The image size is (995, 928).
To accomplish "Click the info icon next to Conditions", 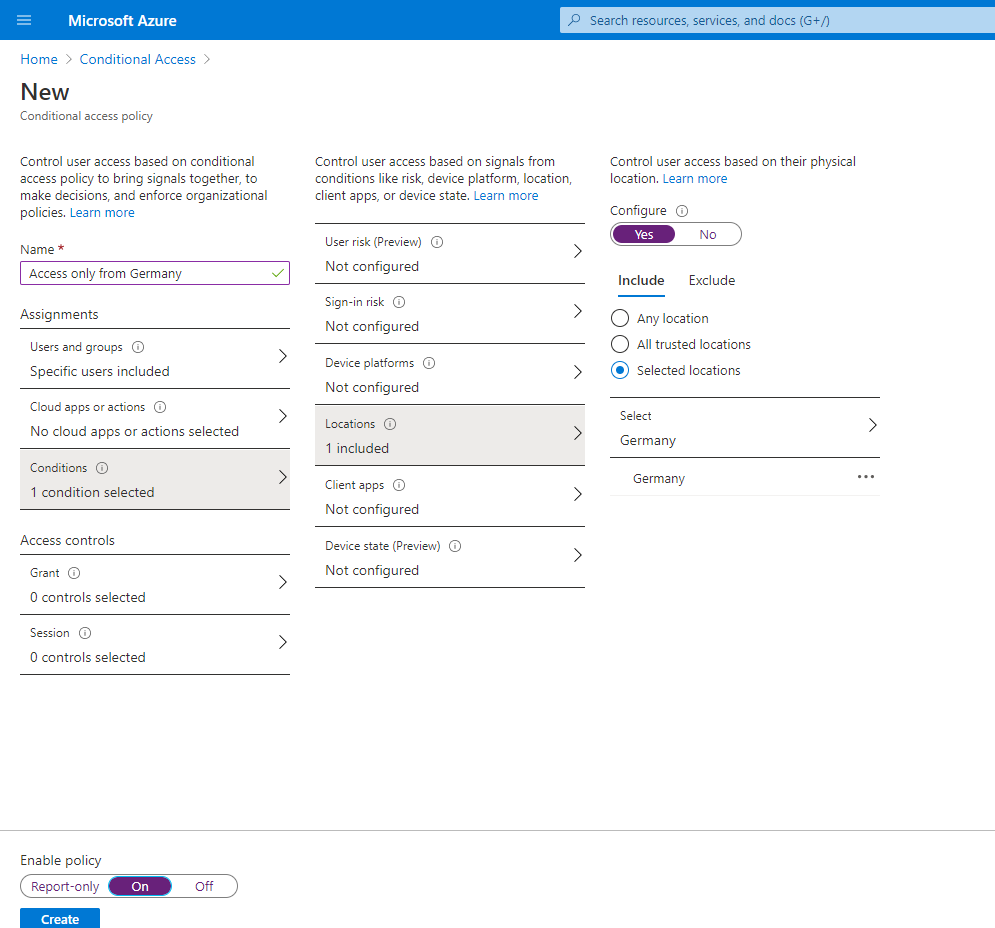I will tap(102, 468).
